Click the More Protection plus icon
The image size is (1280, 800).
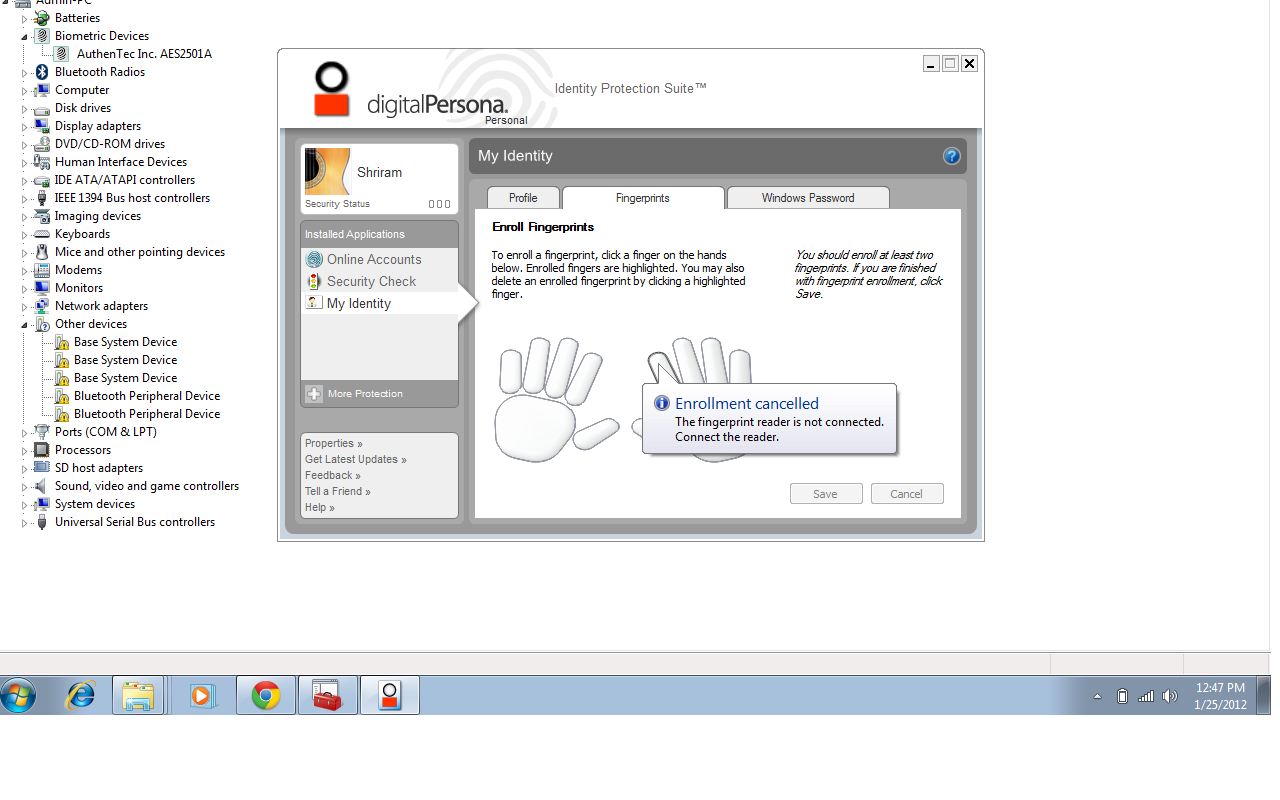point(314,394)
